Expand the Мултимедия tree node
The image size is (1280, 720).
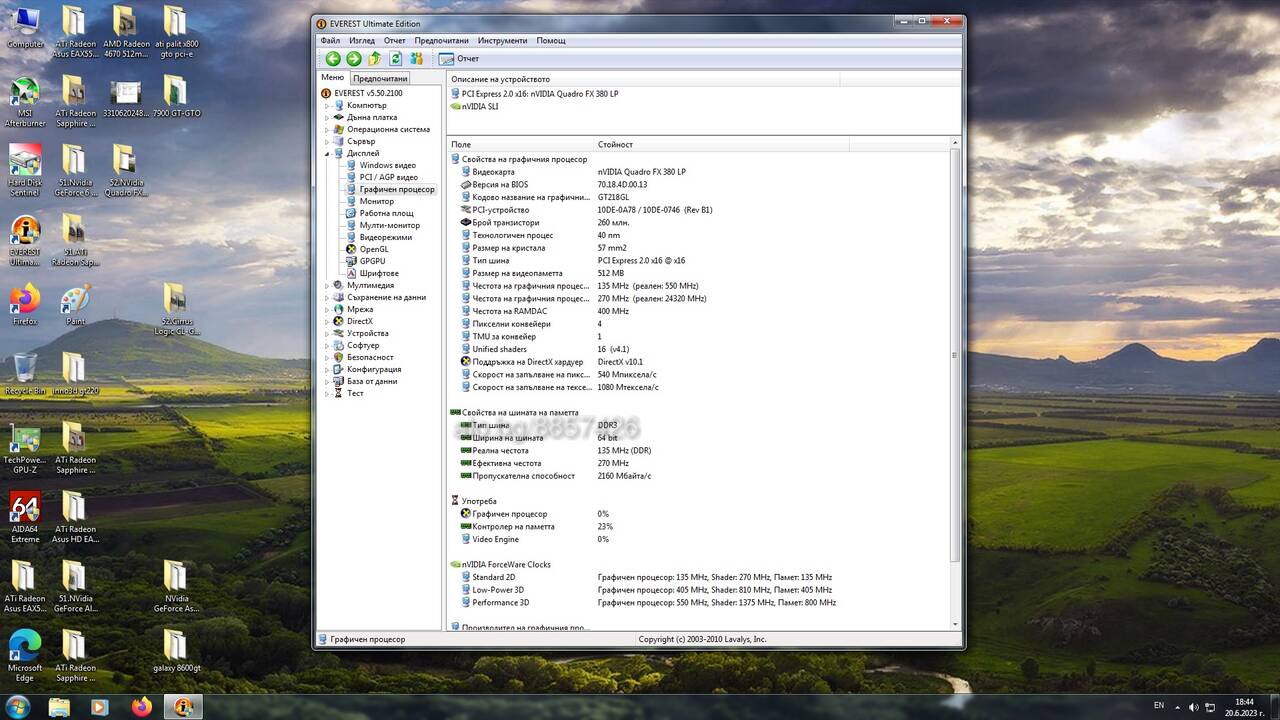point(326,285)
